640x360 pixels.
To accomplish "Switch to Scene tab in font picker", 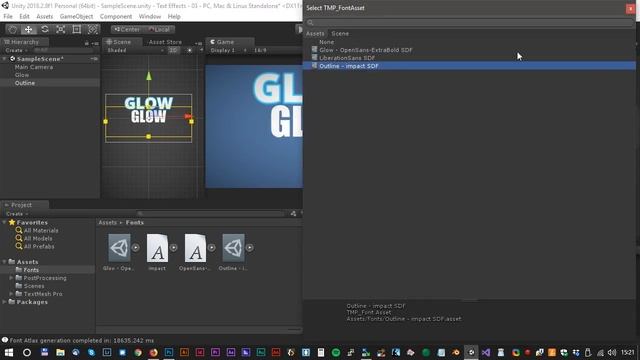I will (340, 34).
